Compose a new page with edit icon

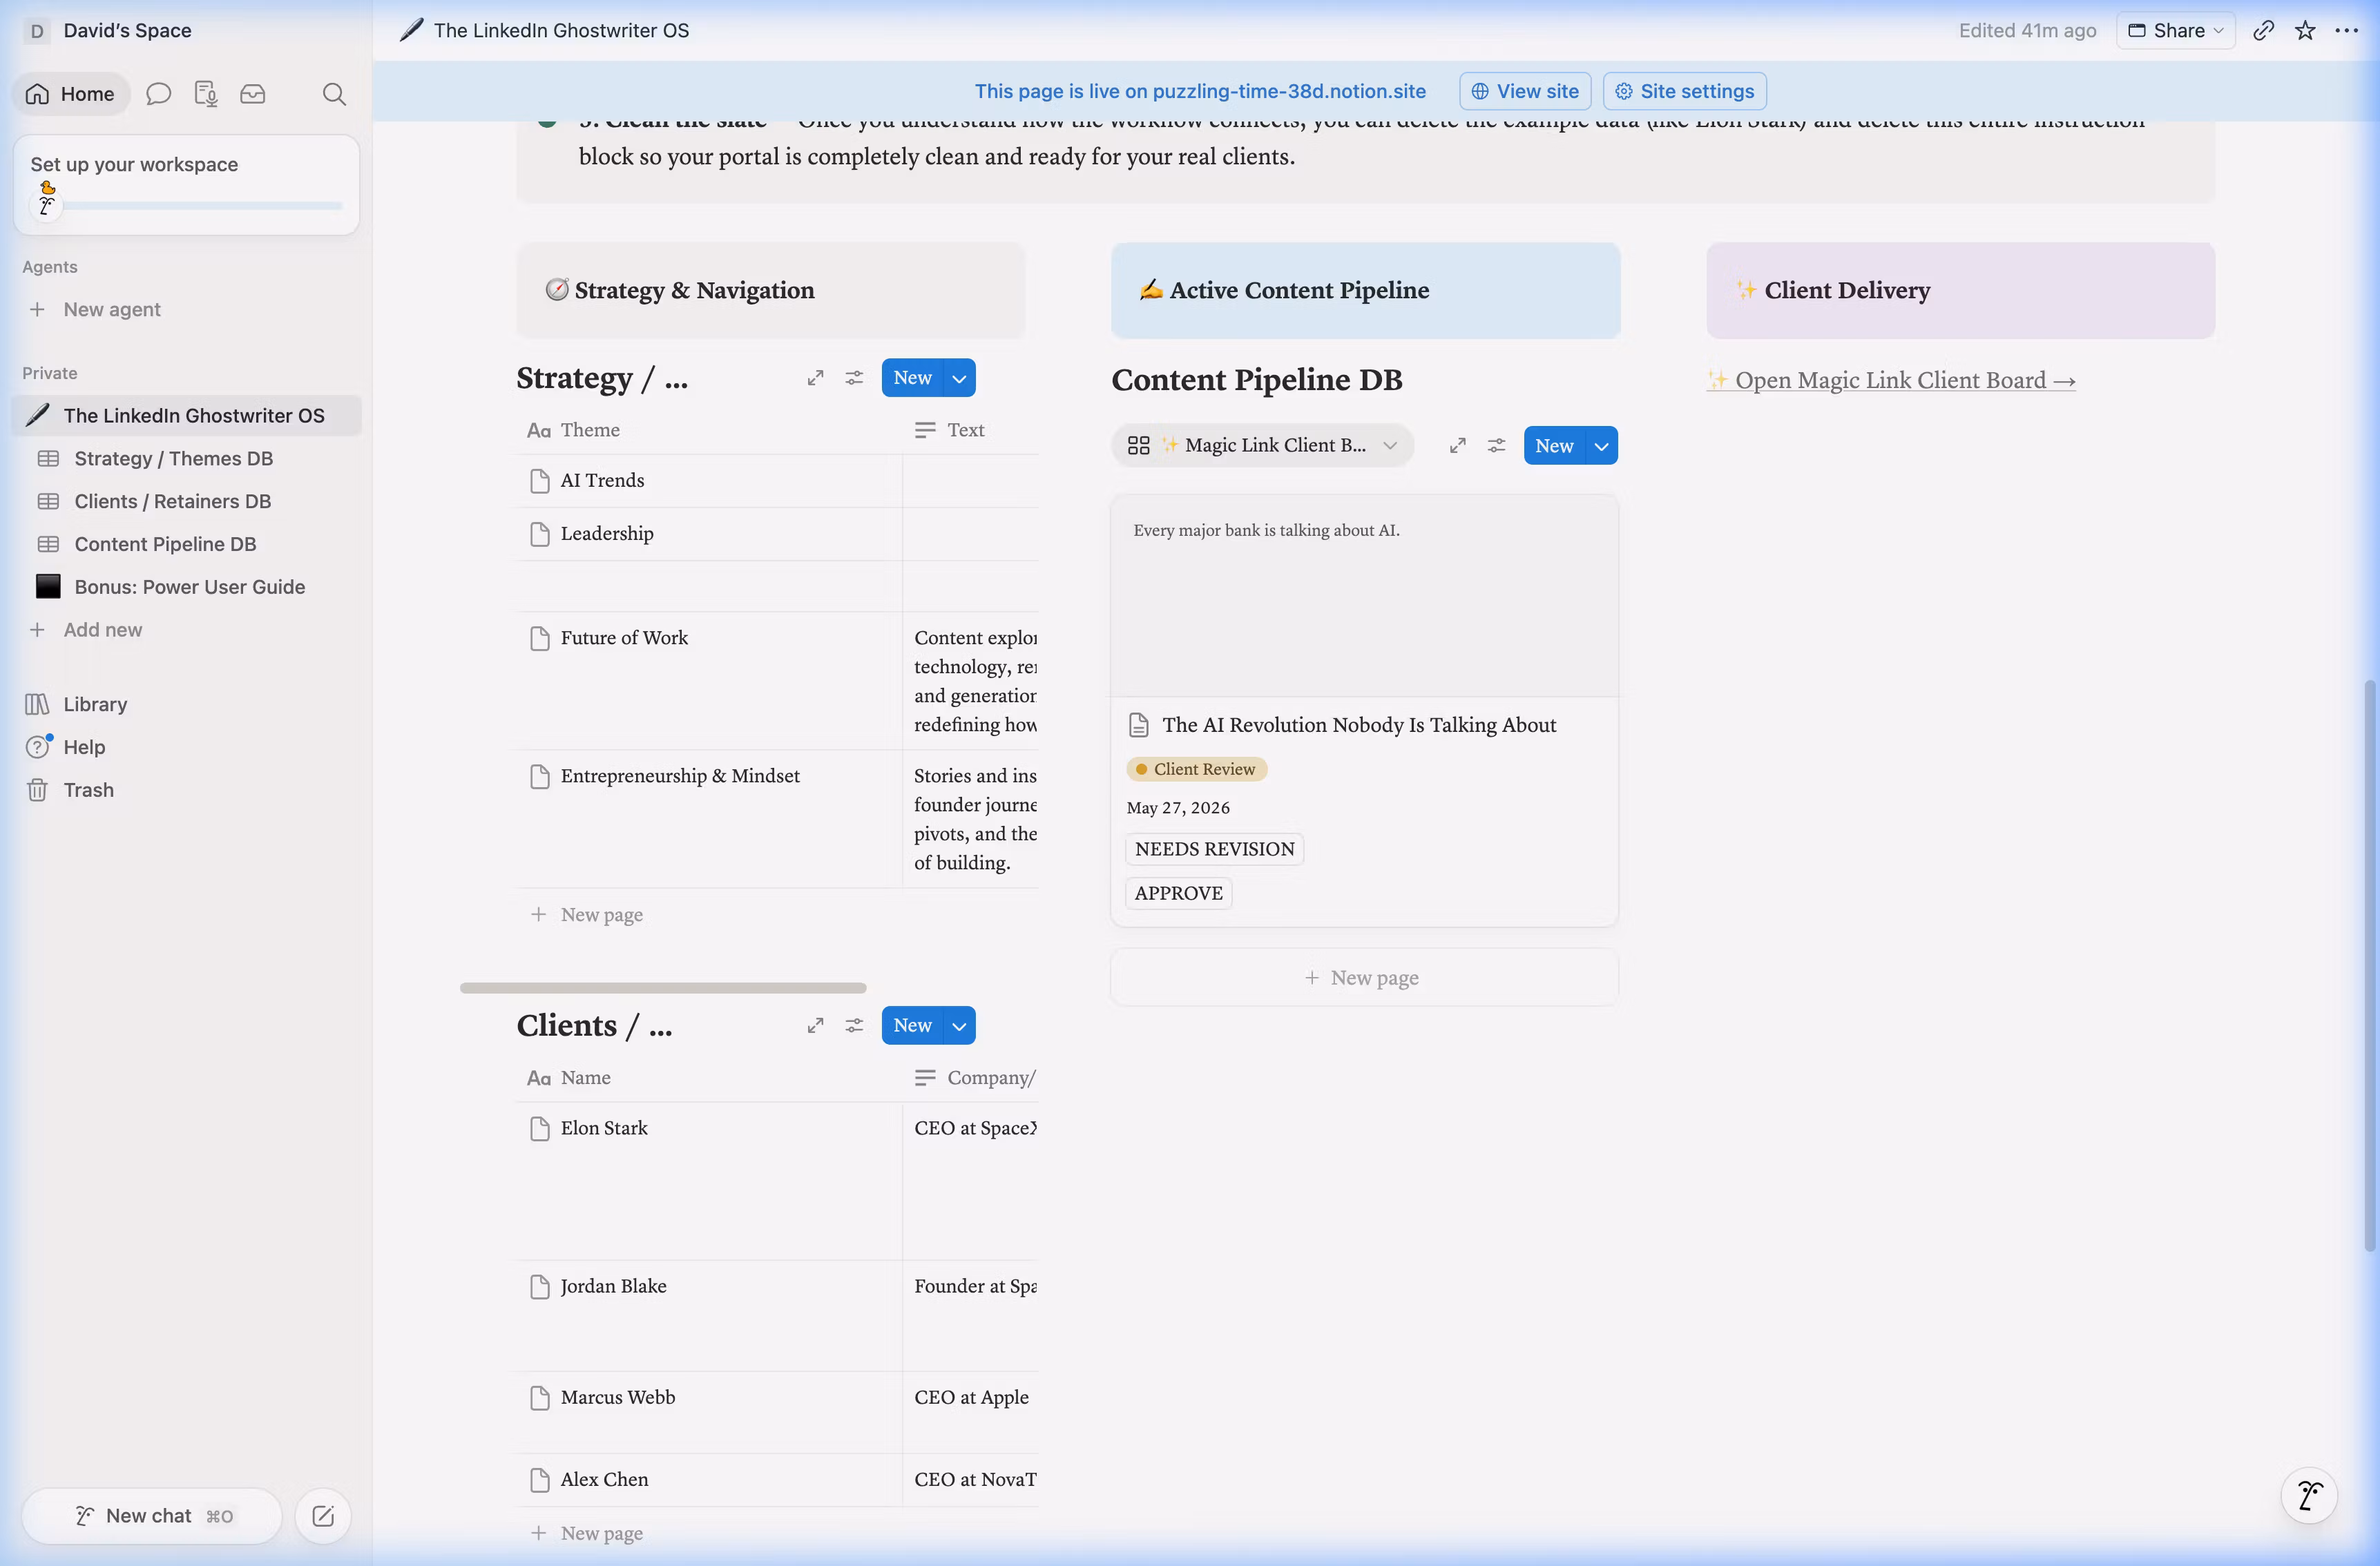pyautogui.click(x=323, y=1516)
